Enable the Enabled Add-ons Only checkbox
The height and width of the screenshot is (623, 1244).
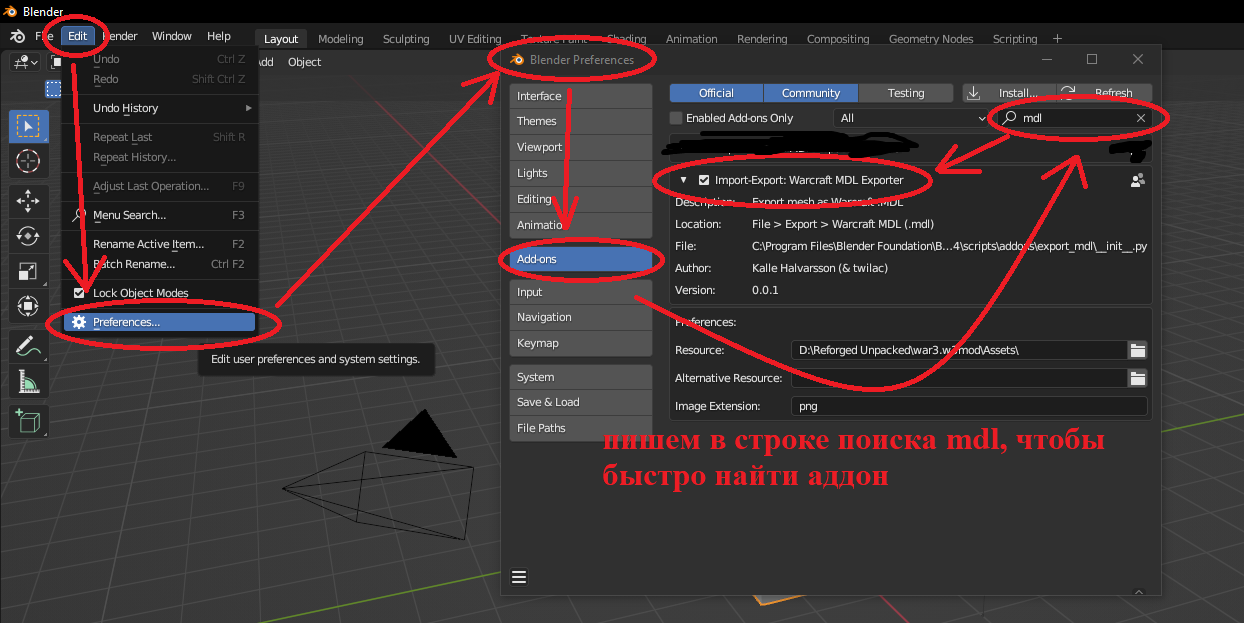tap(676, 118)
